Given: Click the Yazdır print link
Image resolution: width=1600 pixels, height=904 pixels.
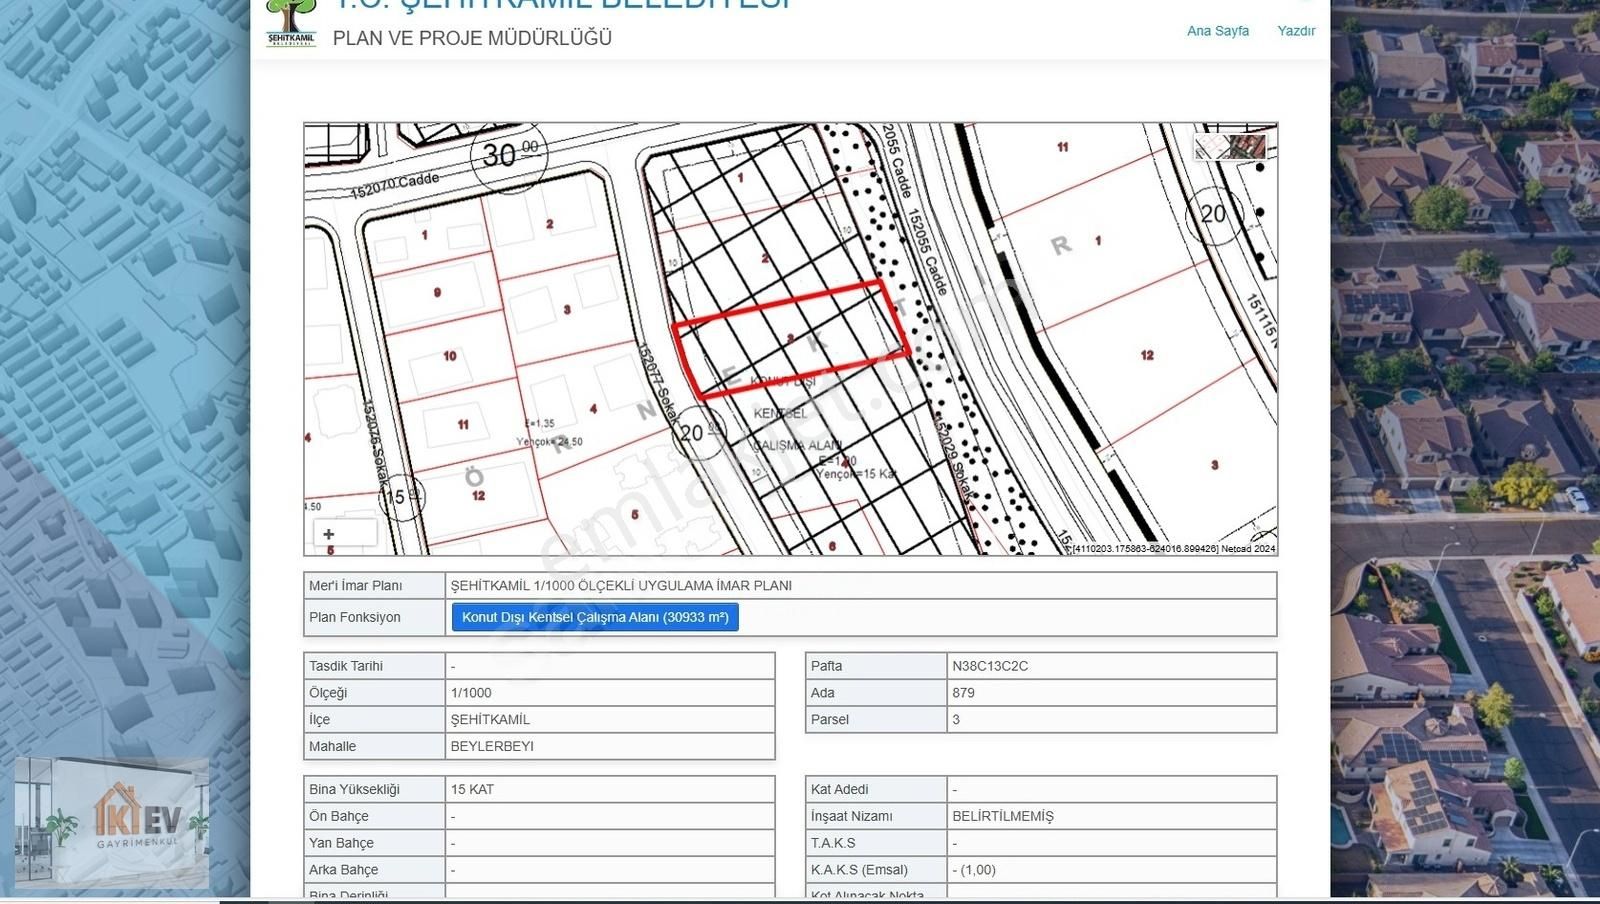Looking at the screenshot, I should click(1296, 31).
